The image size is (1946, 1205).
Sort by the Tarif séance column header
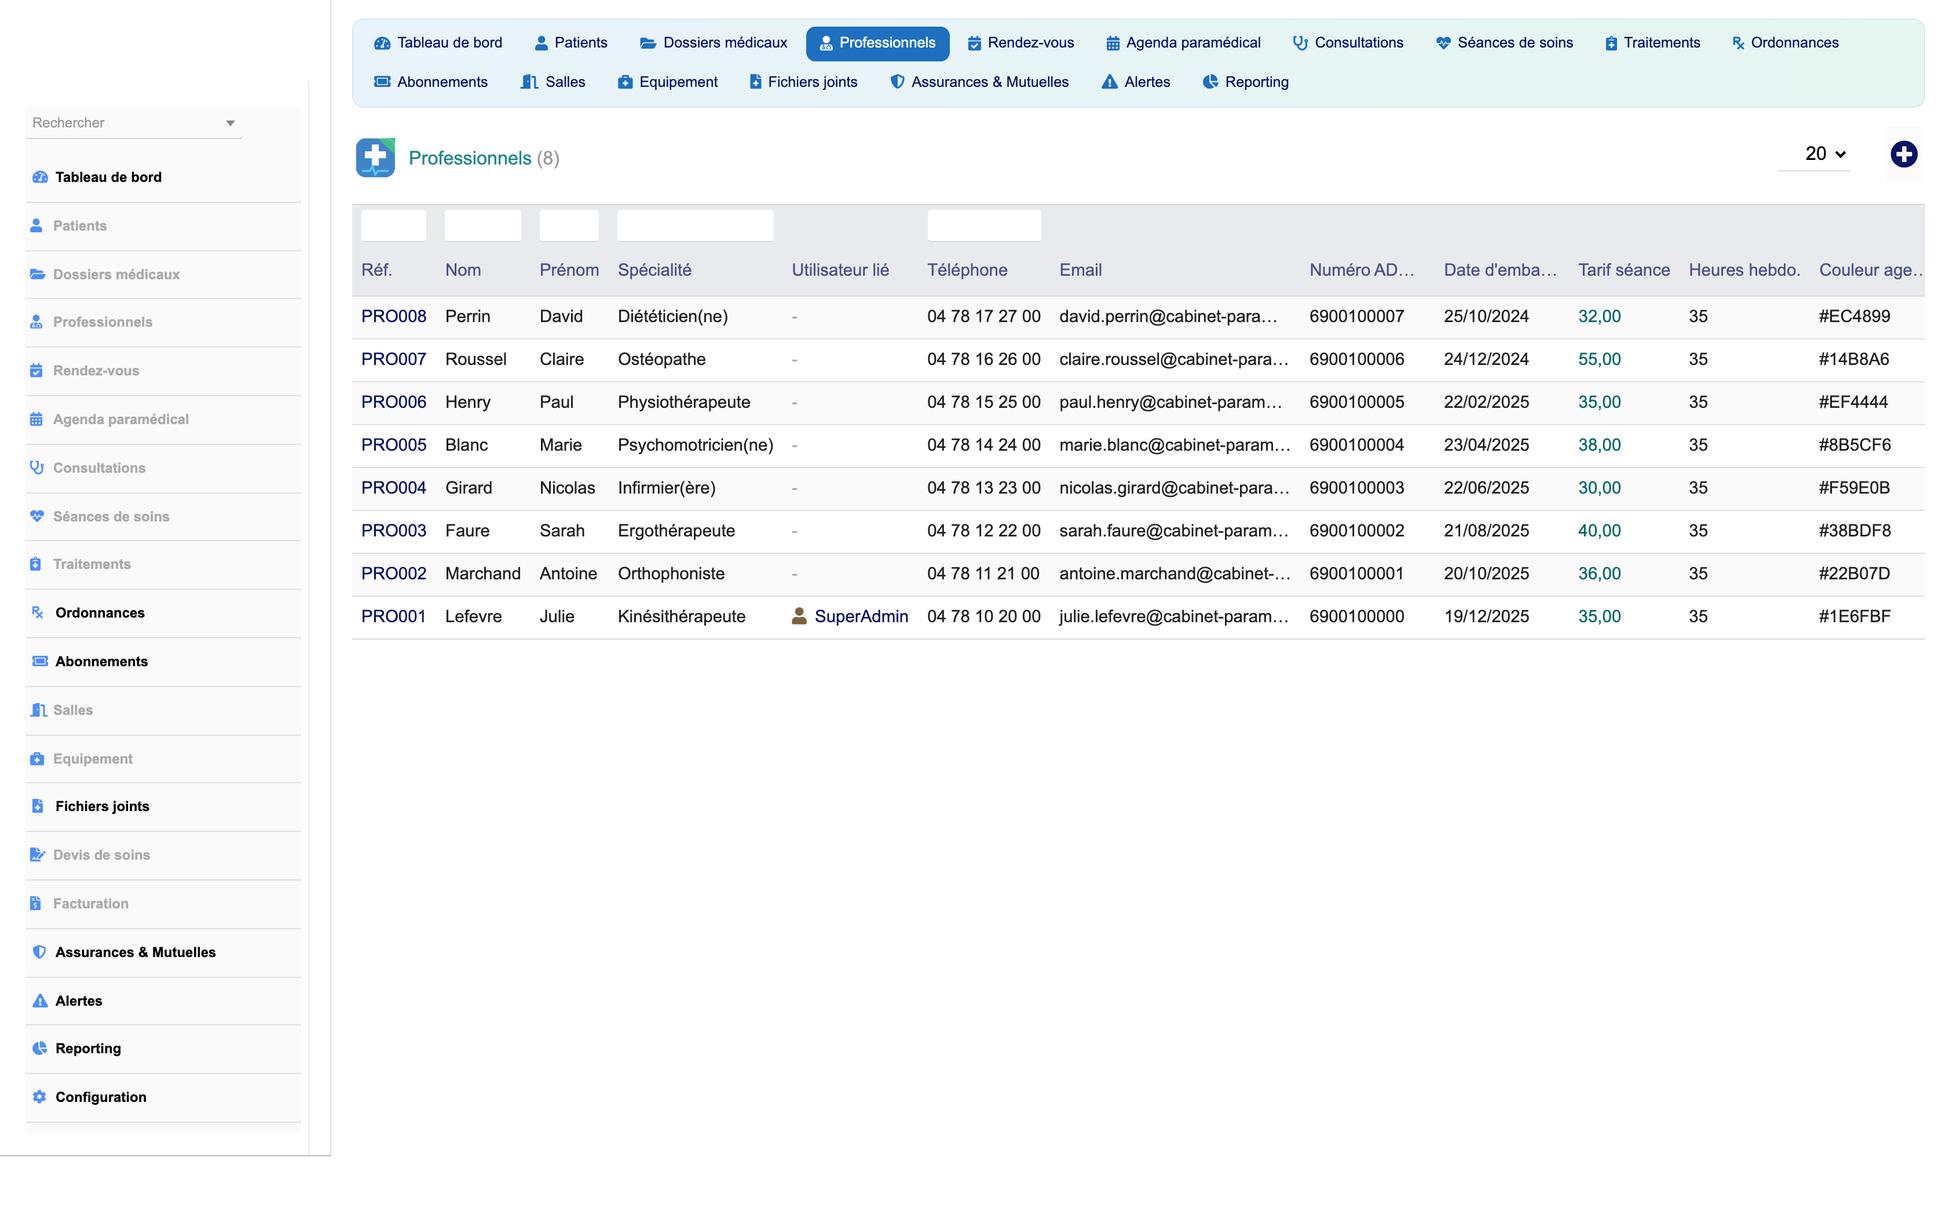pos(1624,270)
